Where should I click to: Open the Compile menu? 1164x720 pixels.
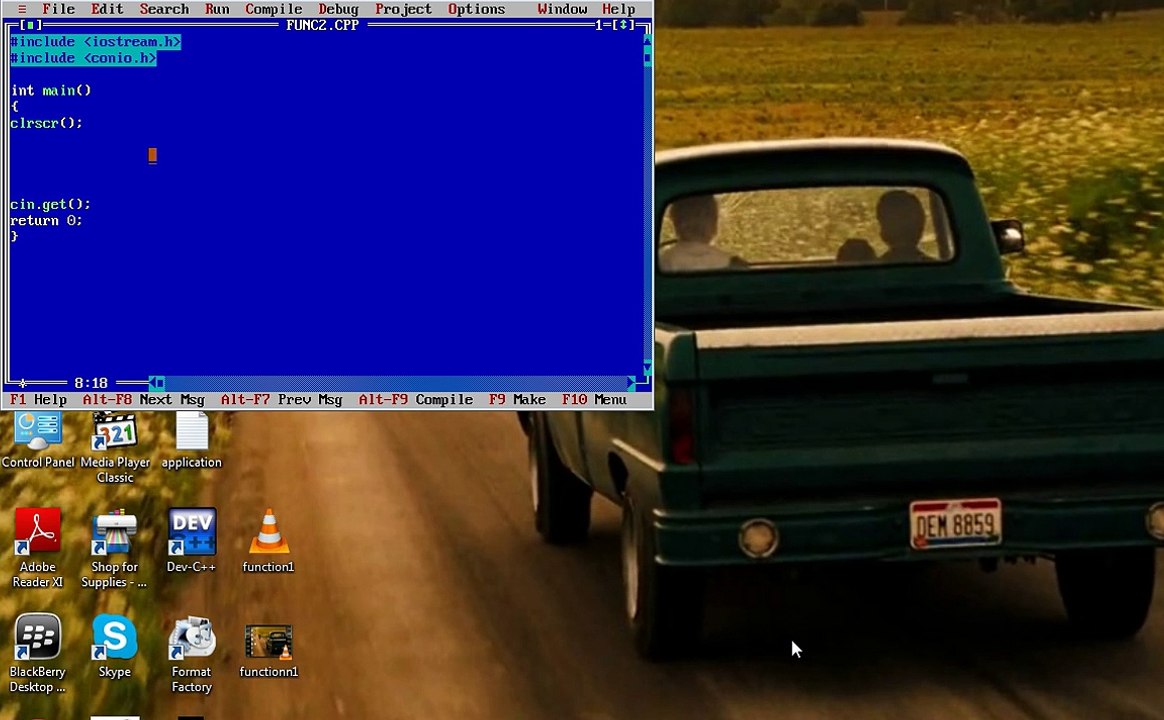[x=273, y=9]
